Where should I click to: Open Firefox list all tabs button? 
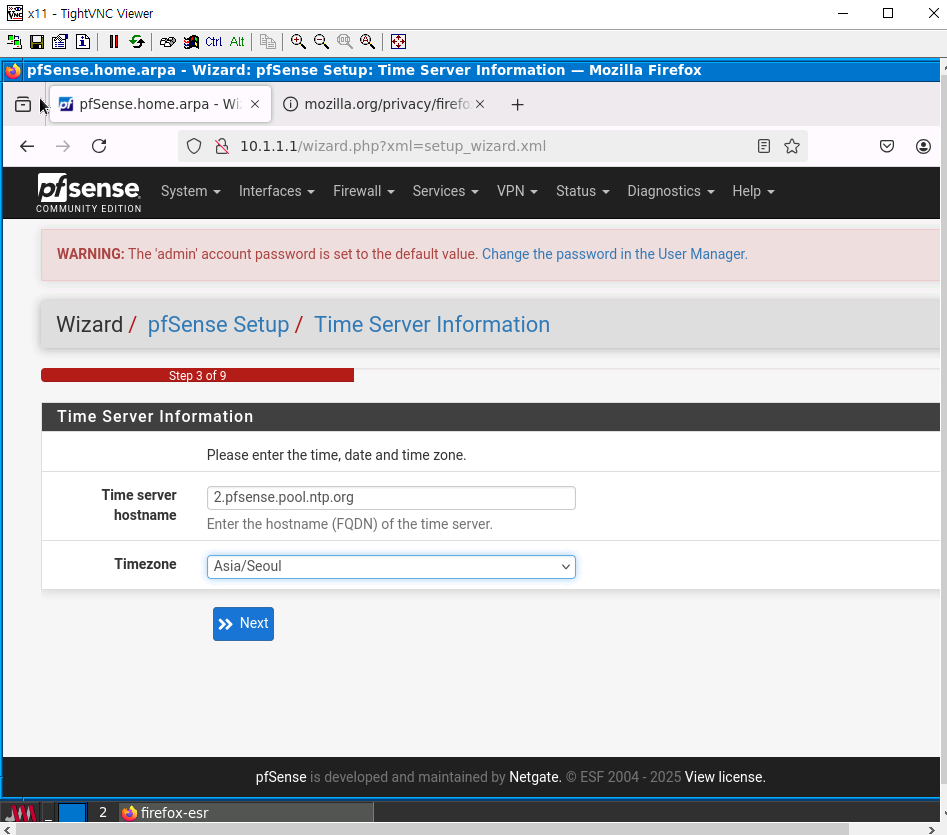[x=23, y=104]
